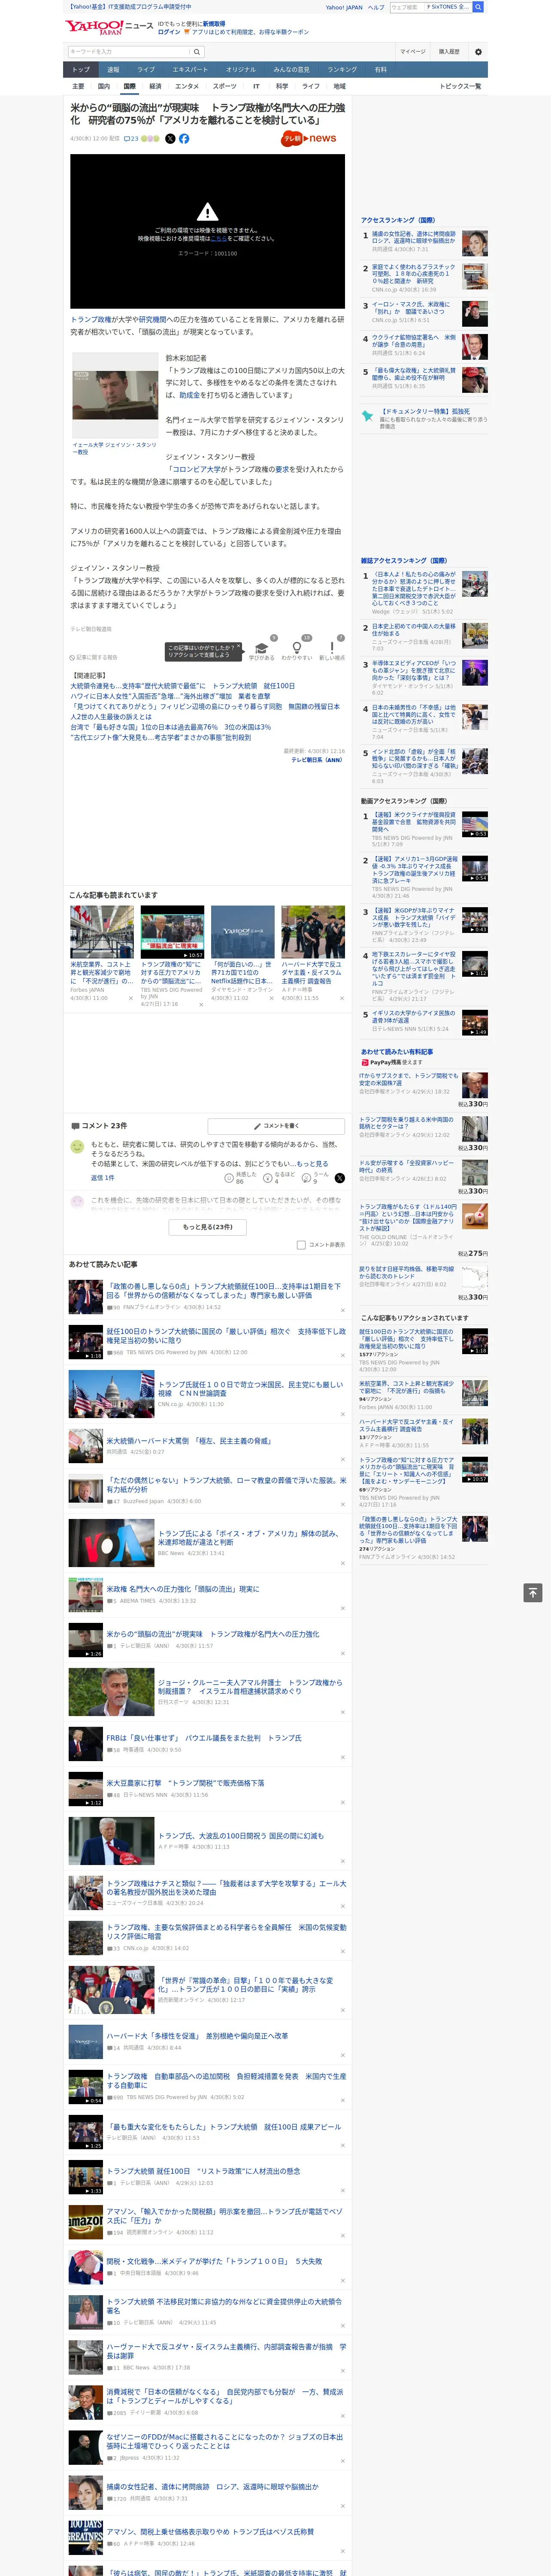Open the オリジナル tab
551x2576 pixels.
(241, 70)
